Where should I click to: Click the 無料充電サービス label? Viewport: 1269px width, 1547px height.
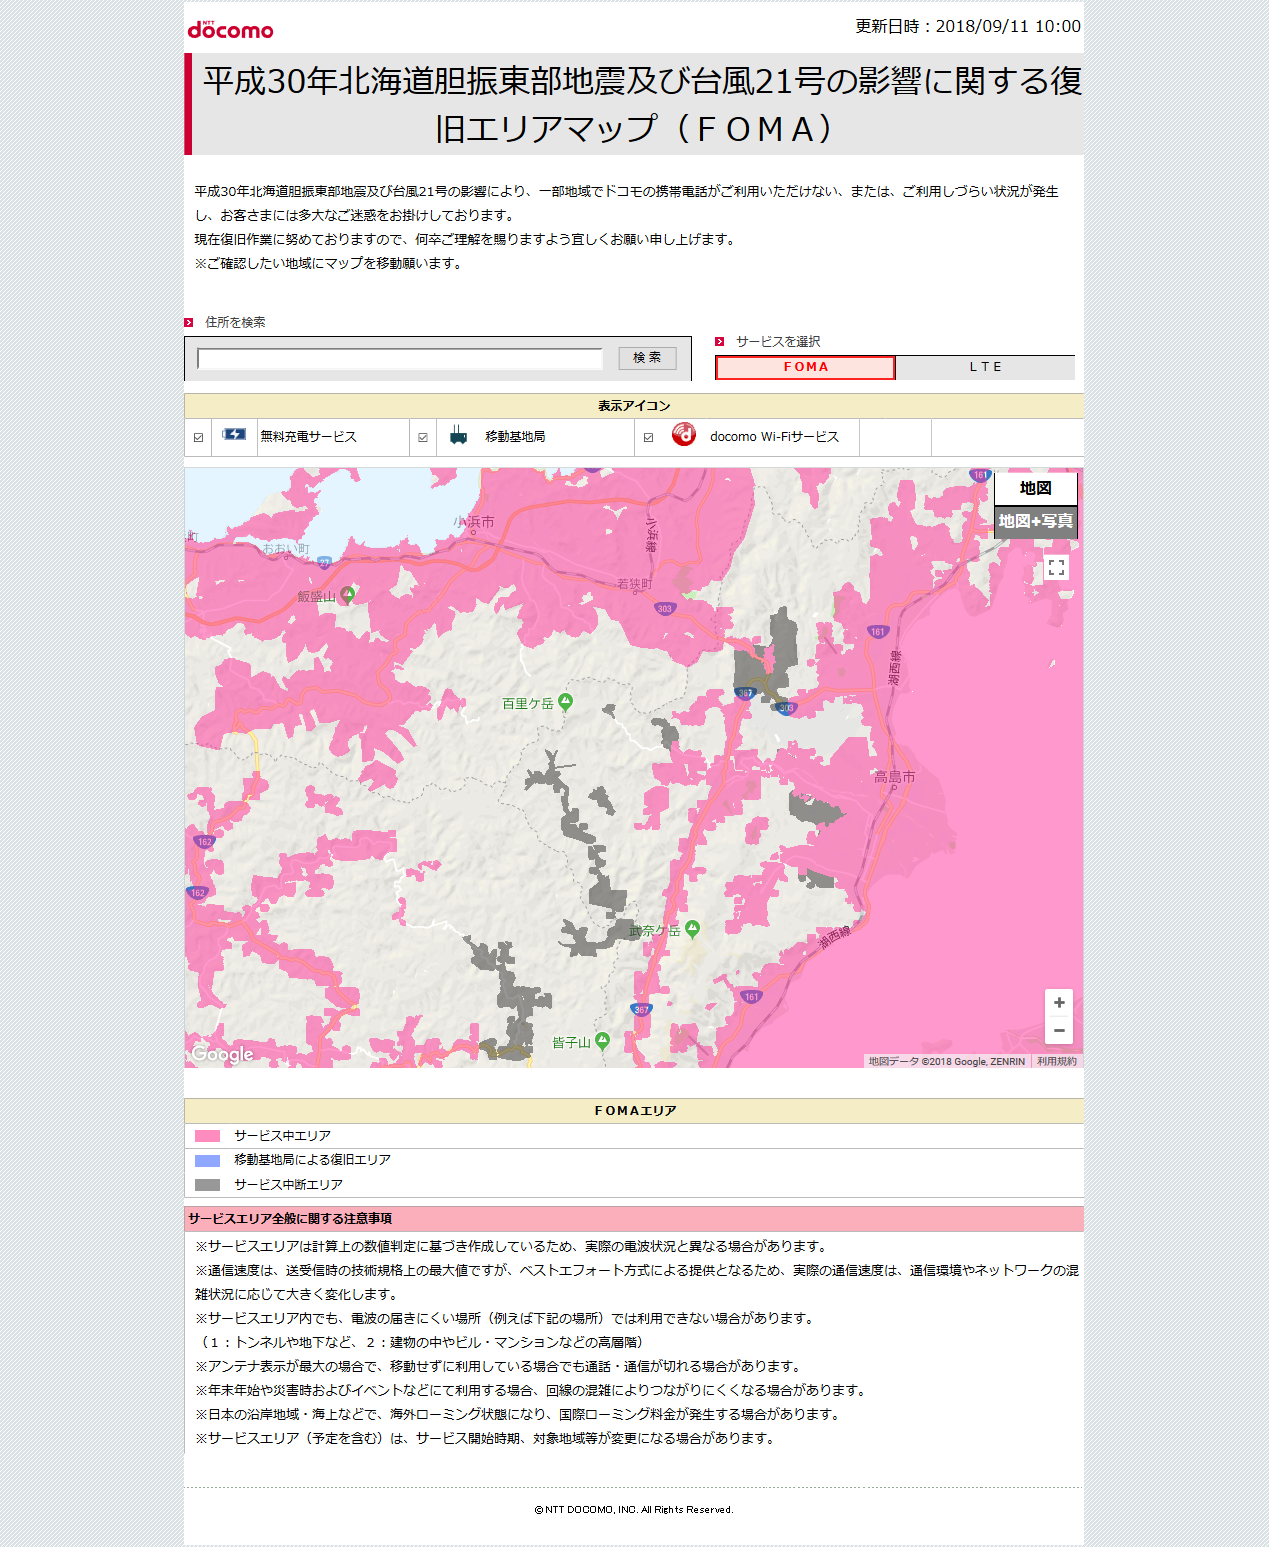[x=308, y=436]
